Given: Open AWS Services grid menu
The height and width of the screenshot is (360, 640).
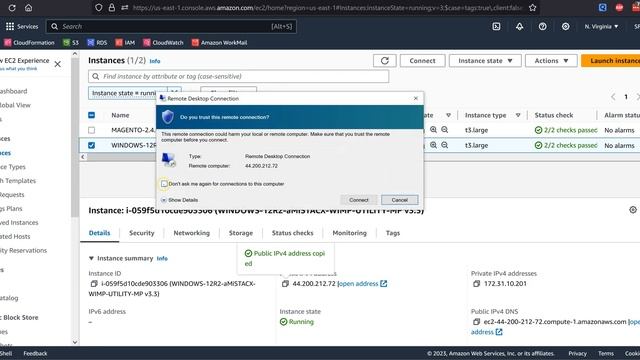Looking at the screenshot, I should click(10, 26).
